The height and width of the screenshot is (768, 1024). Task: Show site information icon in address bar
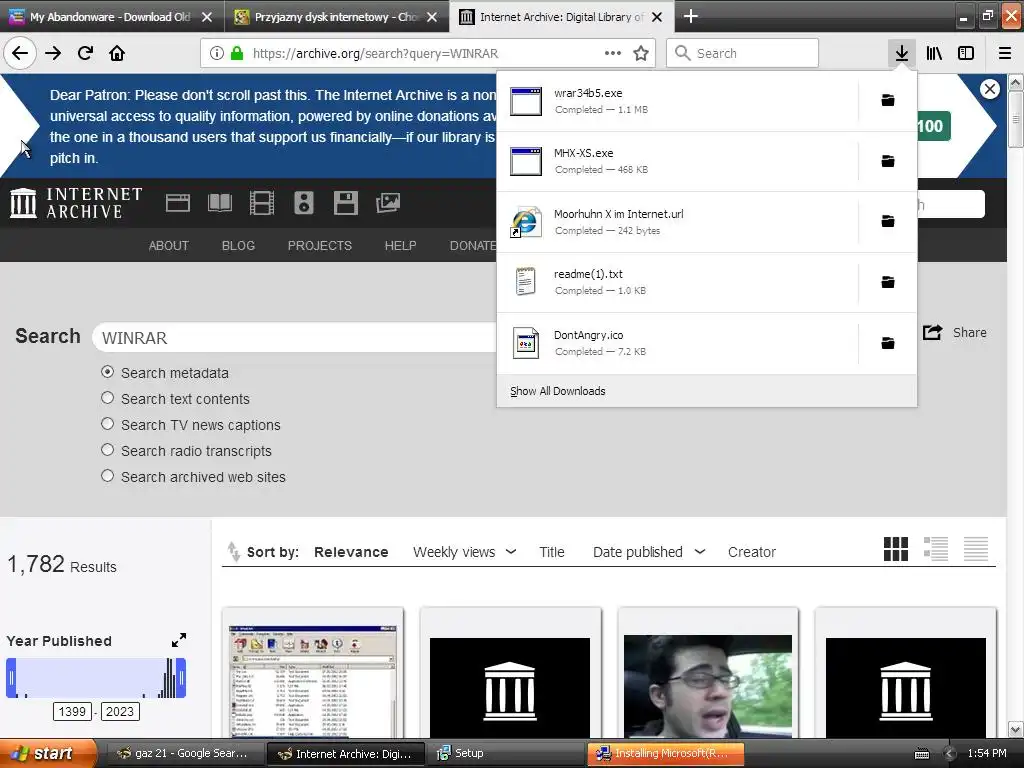point(217,53)
